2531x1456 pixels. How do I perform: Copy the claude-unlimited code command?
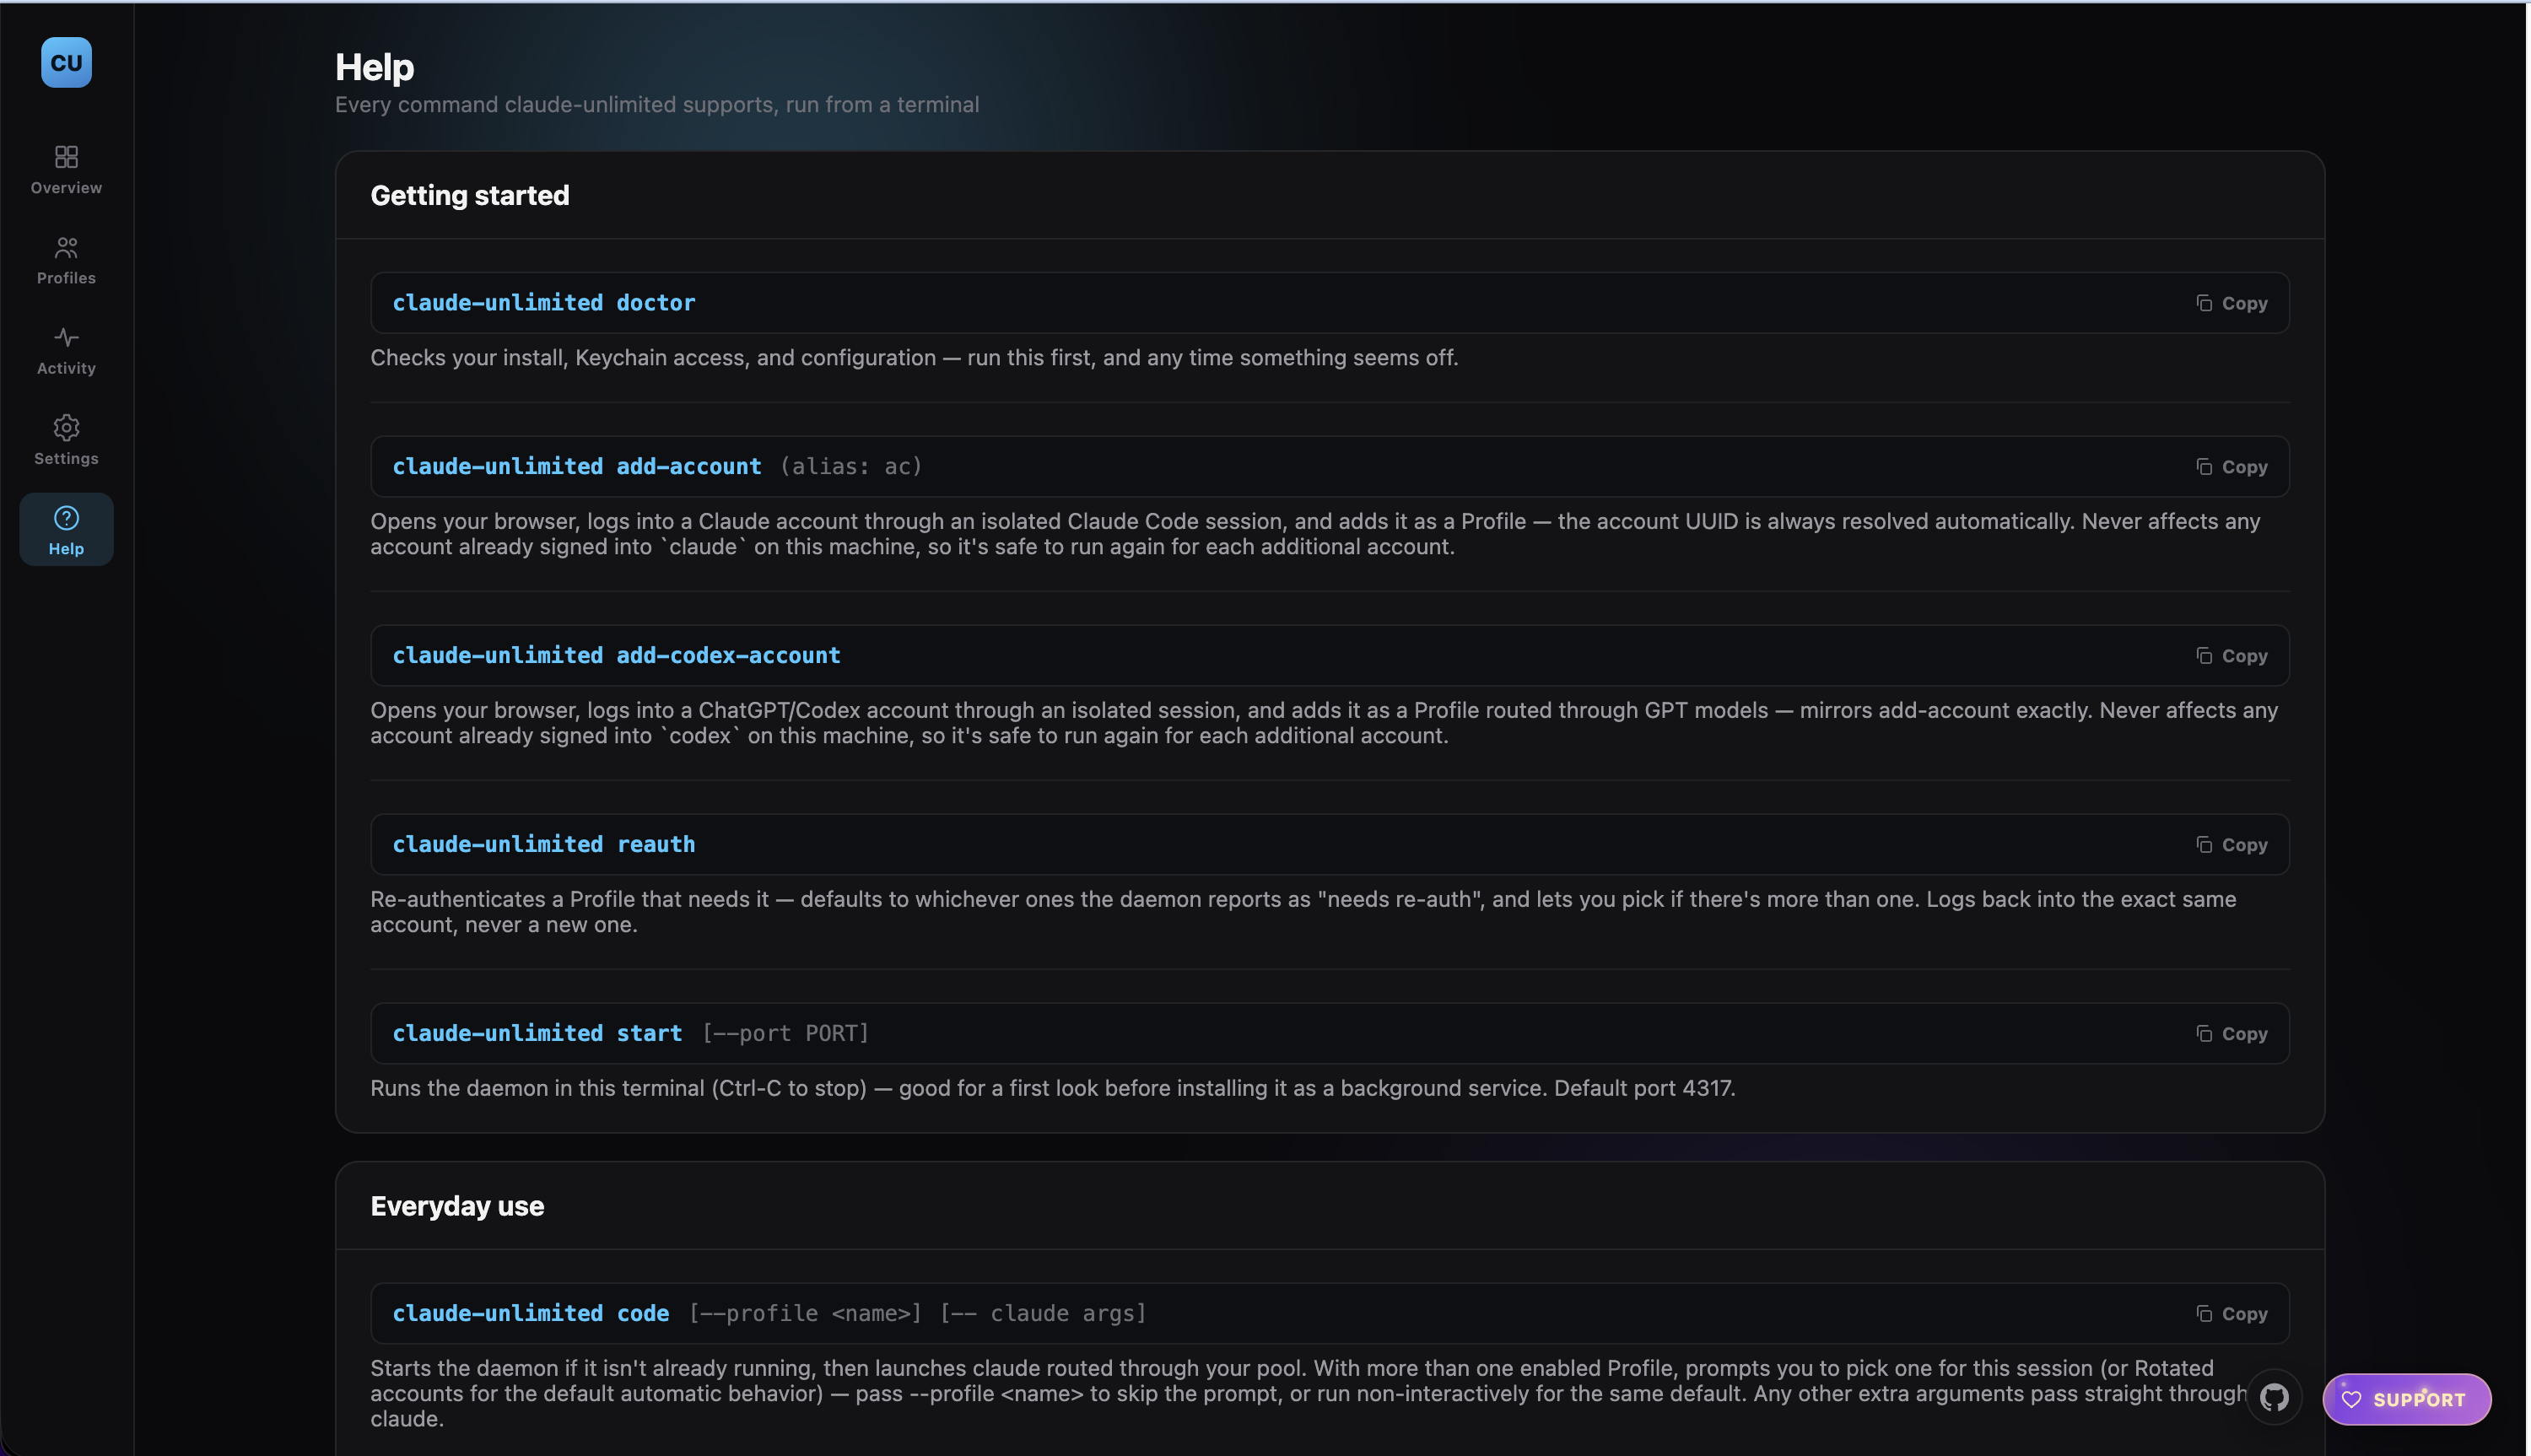(x=2231, y=1314)
